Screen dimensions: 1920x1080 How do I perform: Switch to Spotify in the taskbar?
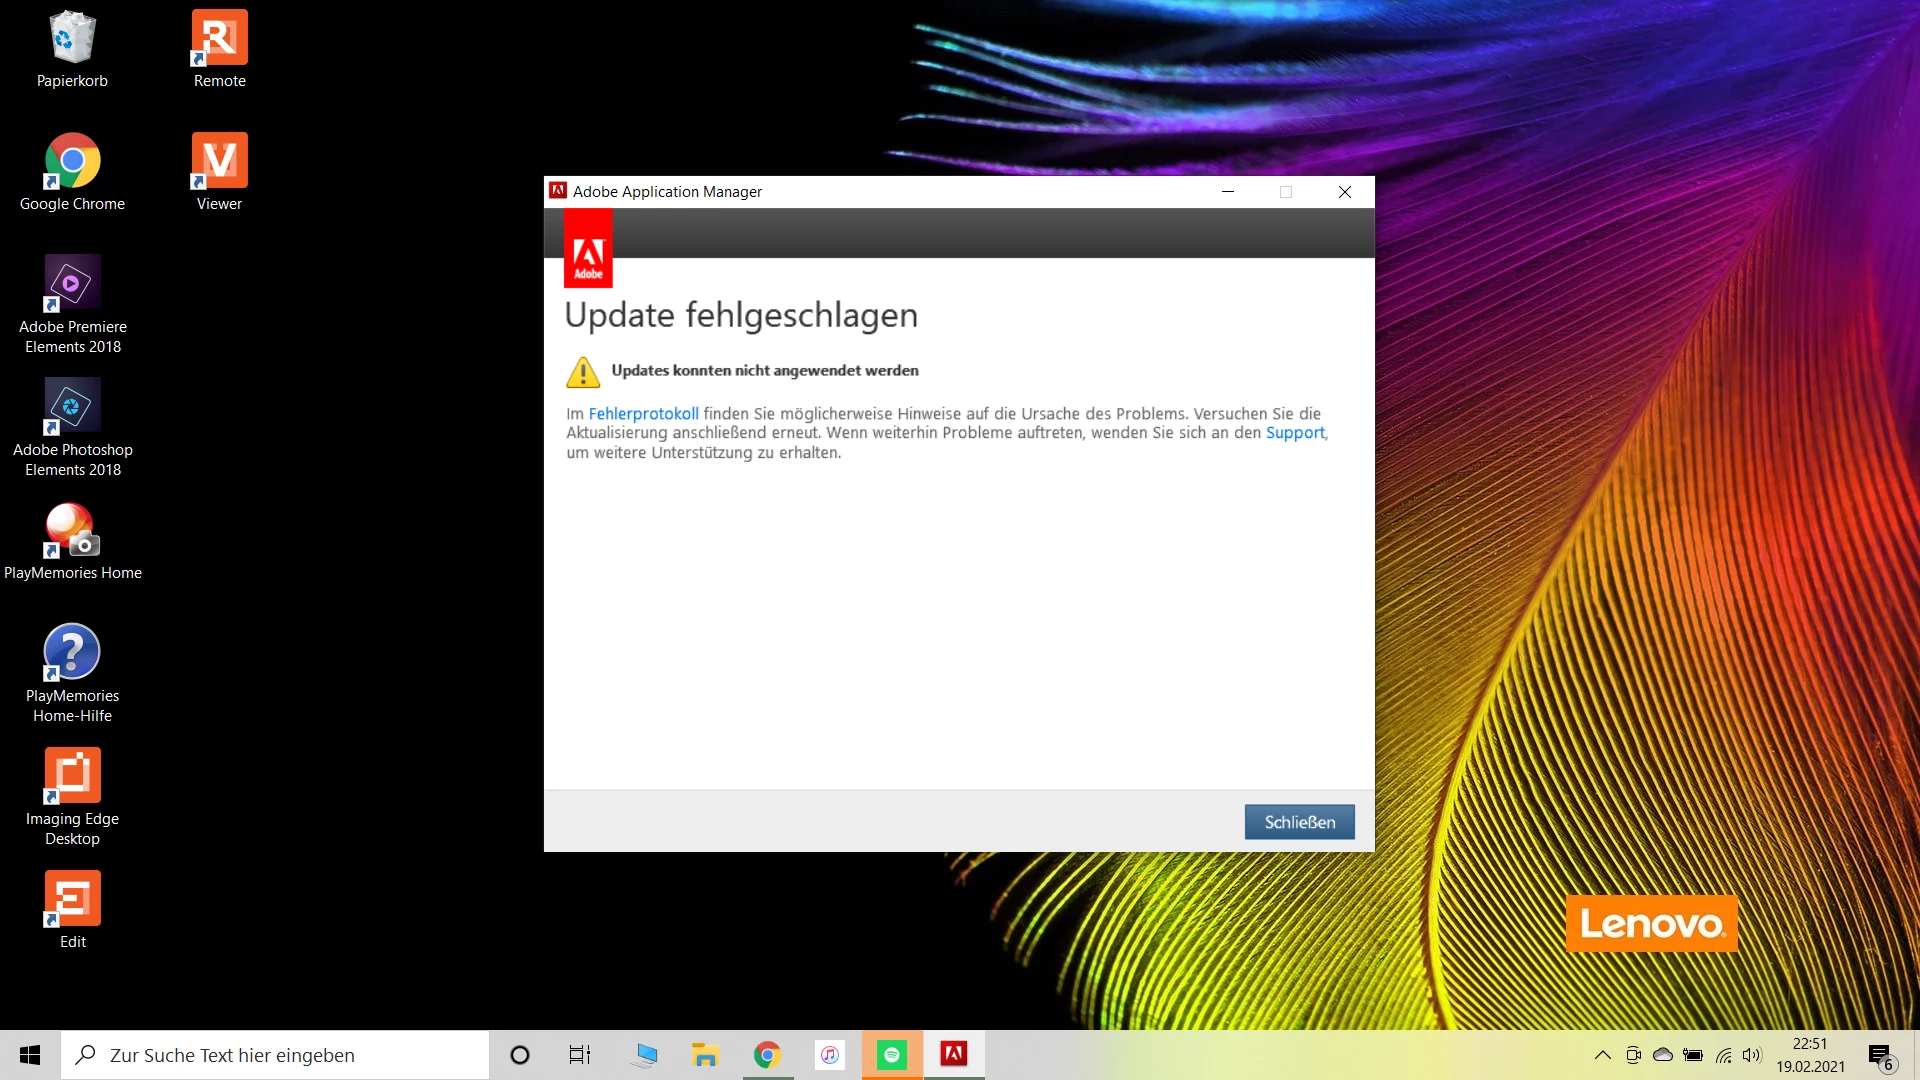(892, 1055)
